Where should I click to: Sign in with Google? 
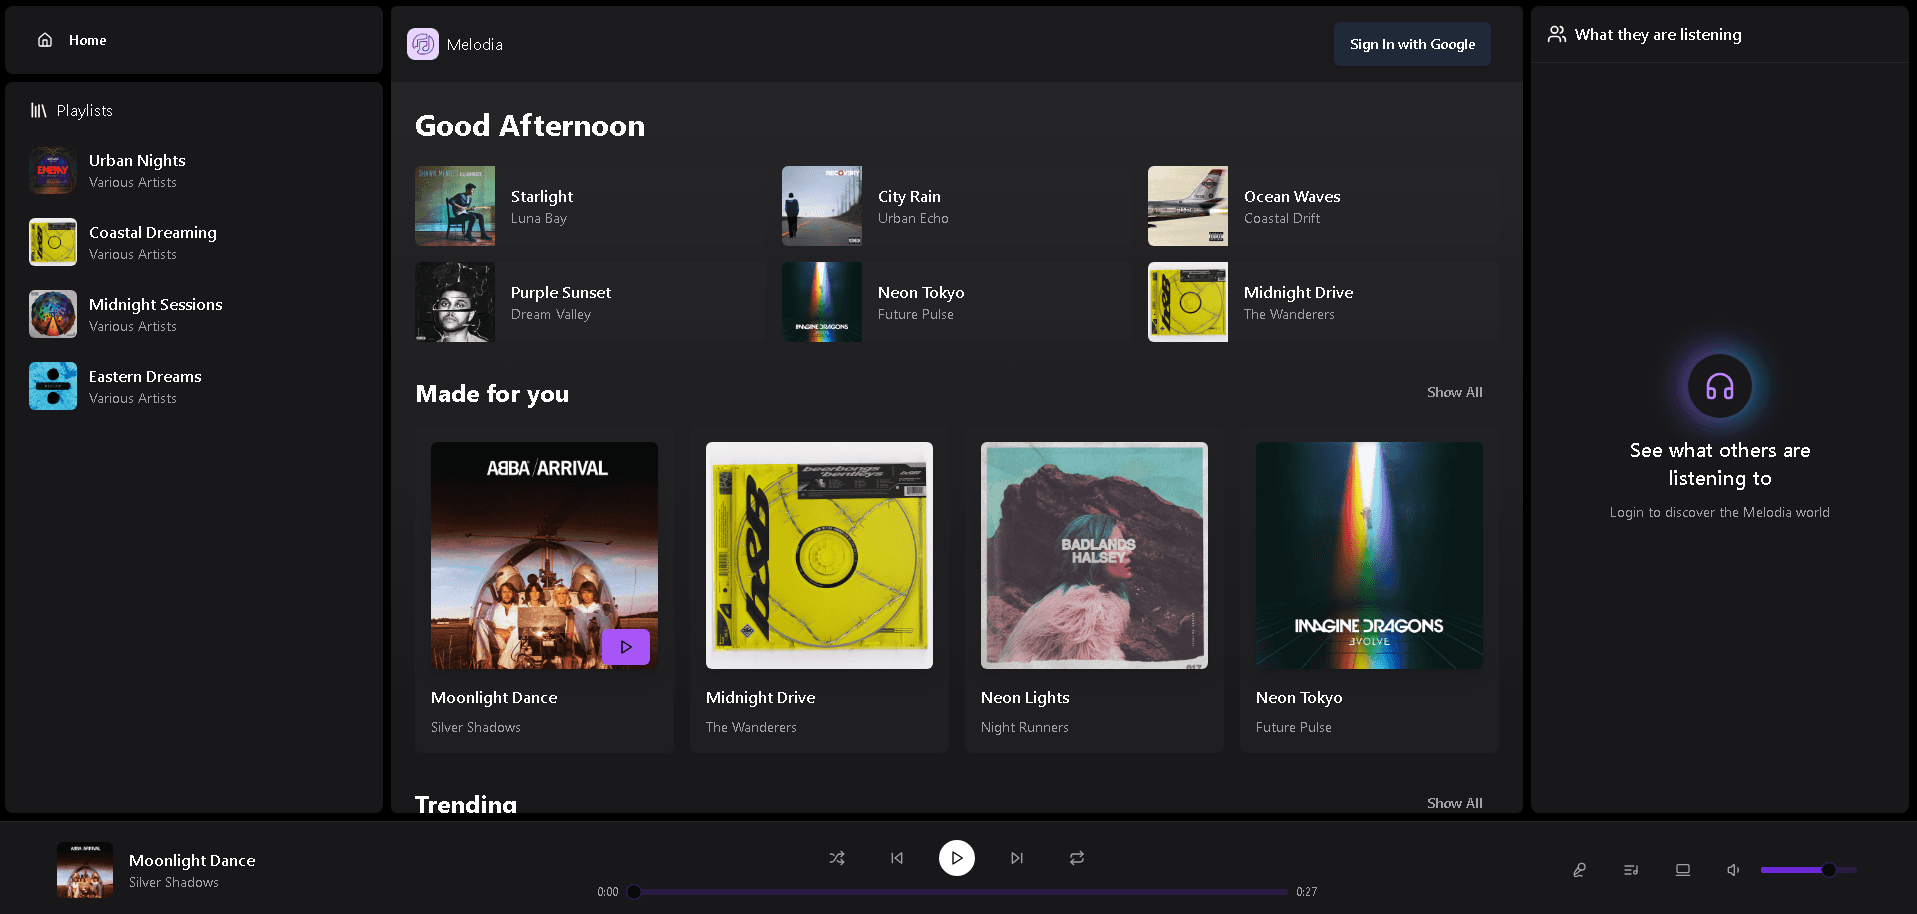click(x=1412, y=44)
